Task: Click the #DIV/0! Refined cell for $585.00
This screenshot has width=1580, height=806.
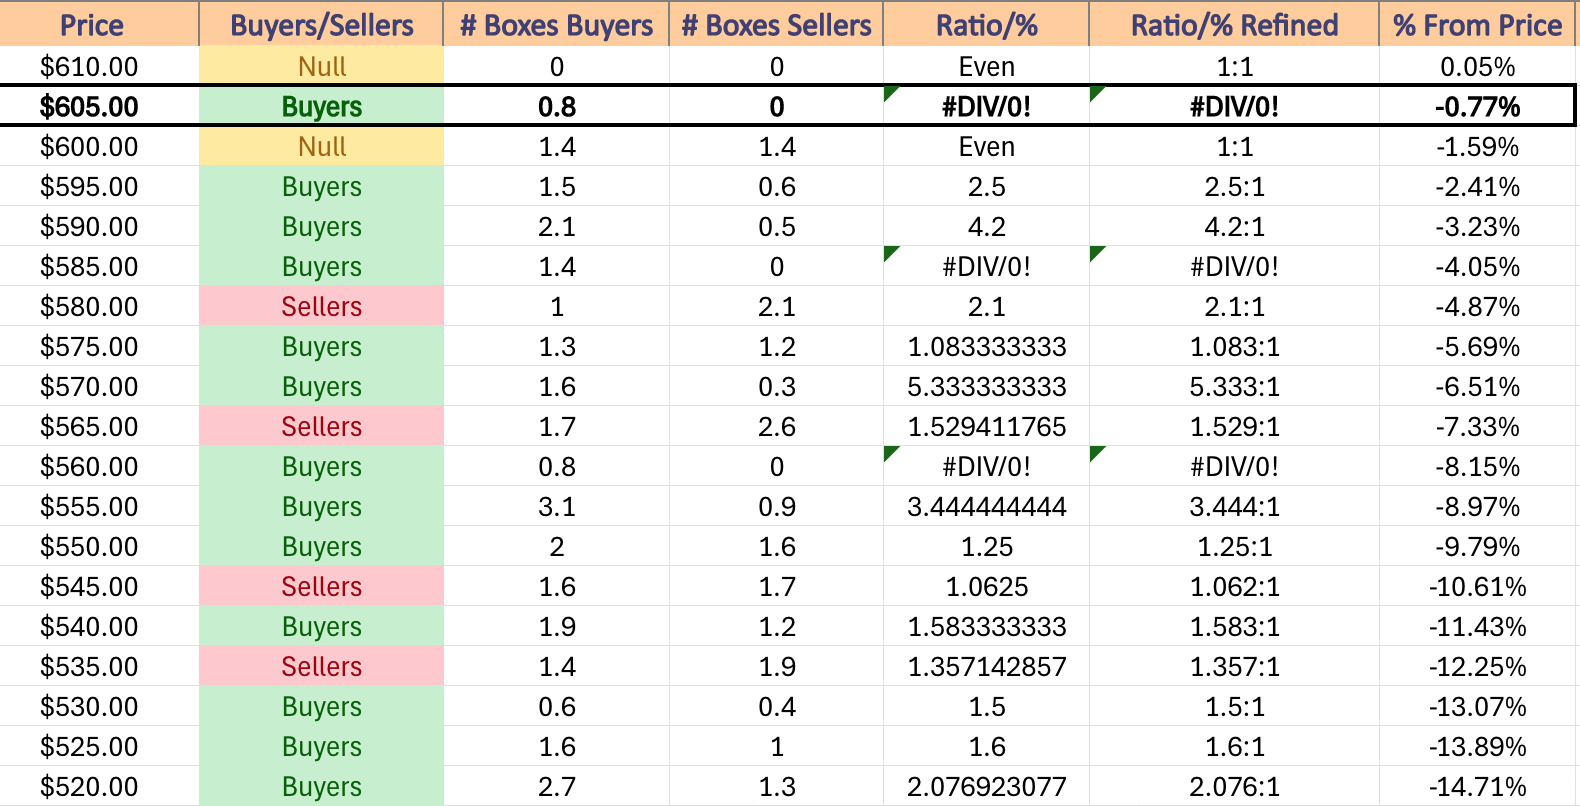Action: coord(1234,266)
